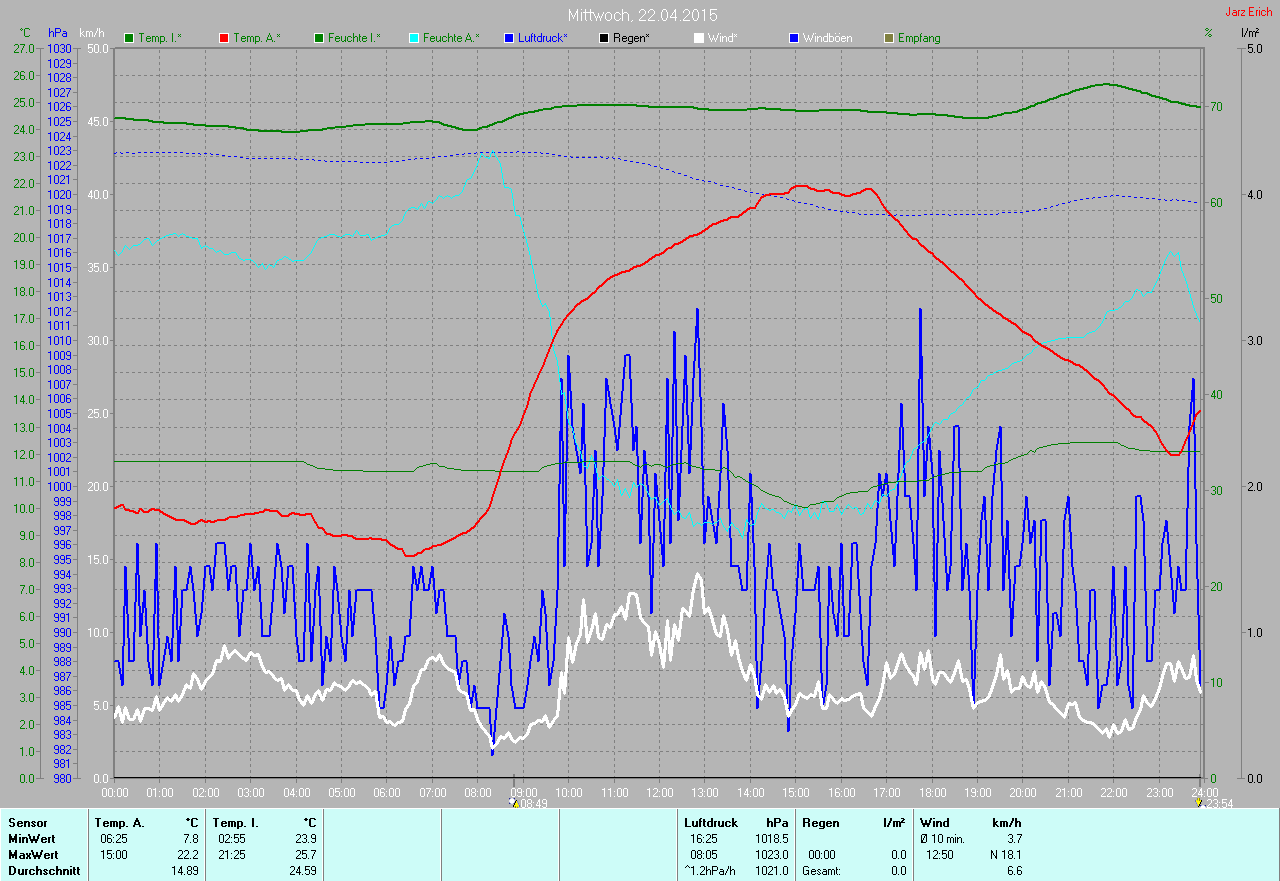Click the Feuchte I. legend label

[x=354, y=38]
